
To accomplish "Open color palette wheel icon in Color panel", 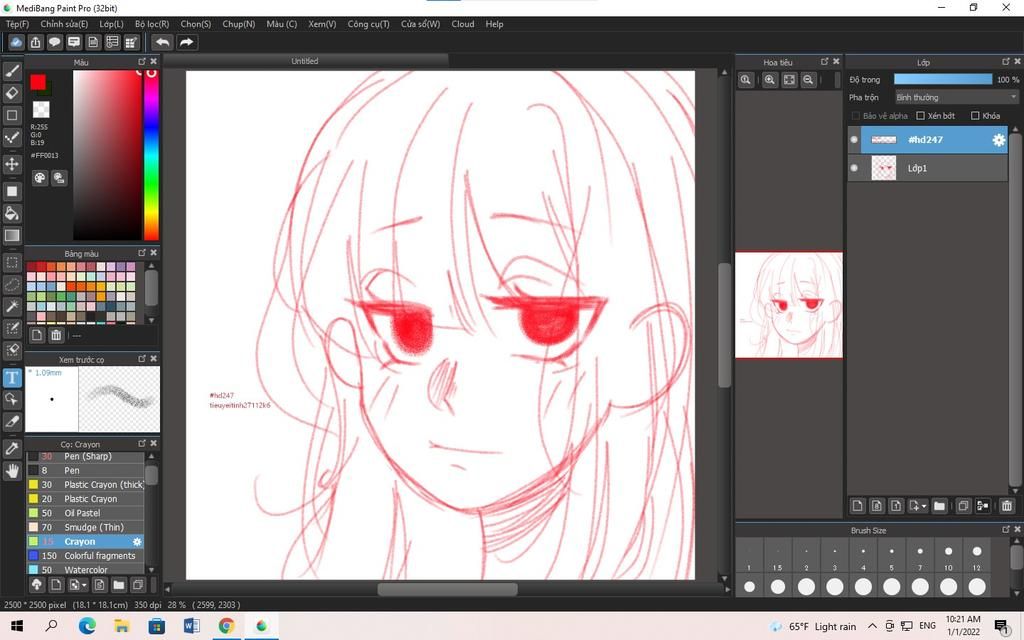I will coord(40,178).
